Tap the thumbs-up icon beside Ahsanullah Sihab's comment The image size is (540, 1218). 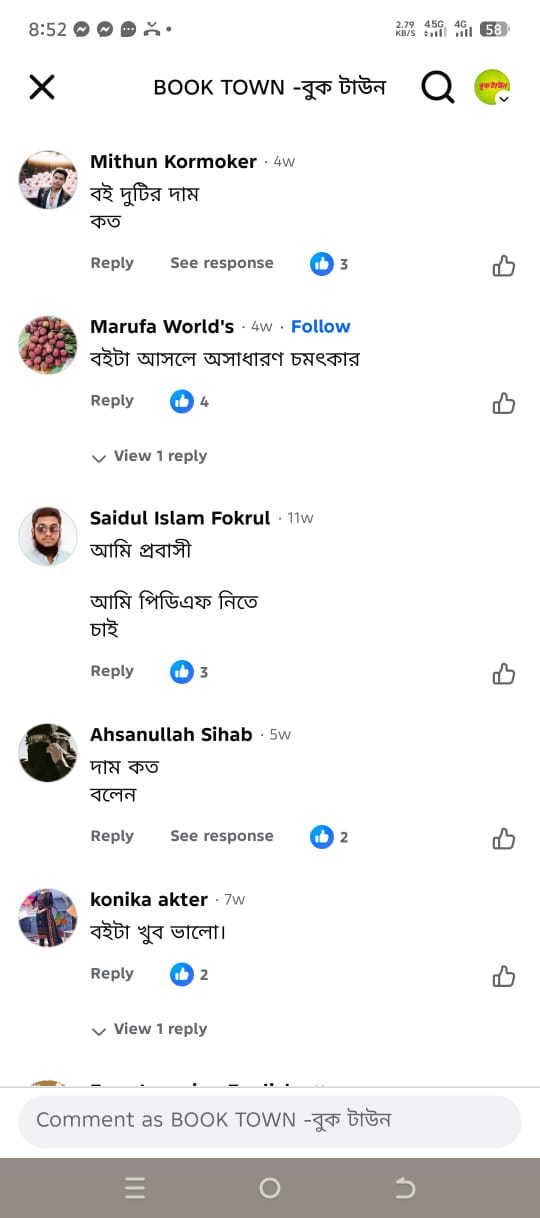[x=504, y=838]
